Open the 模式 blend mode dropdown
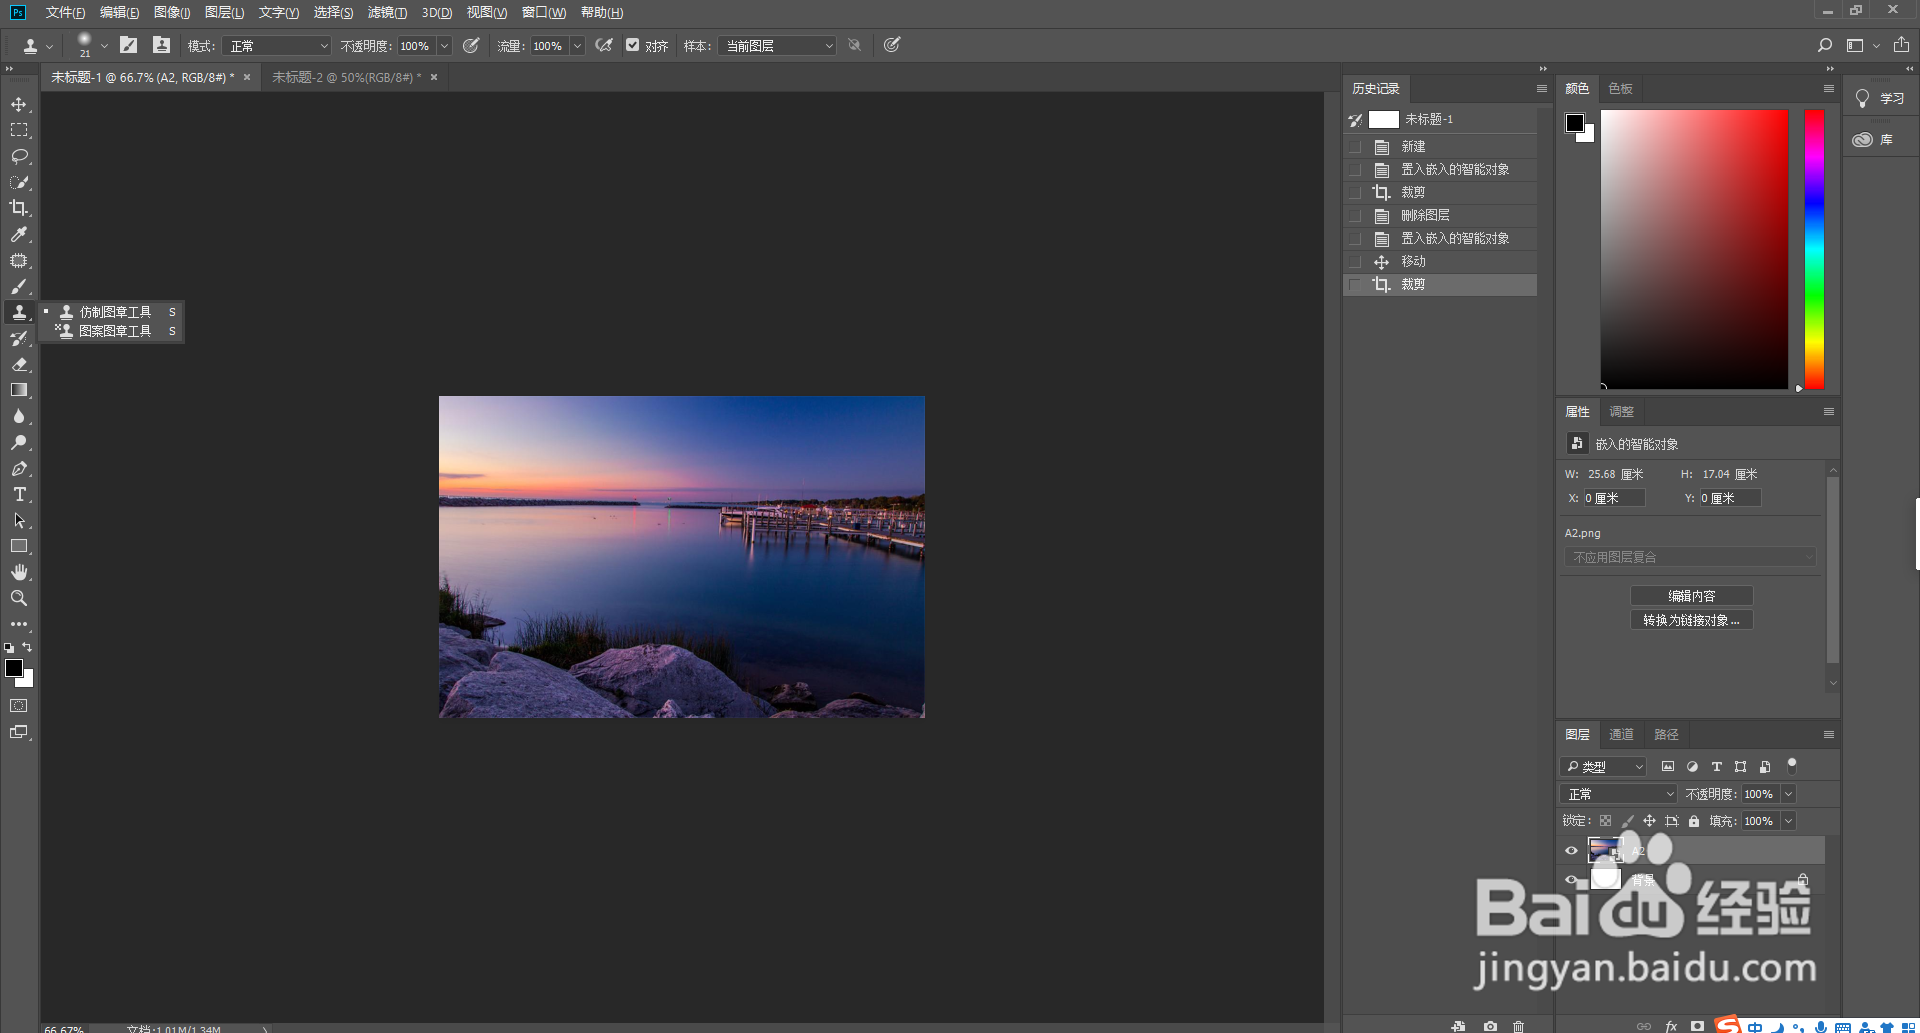This screenshot has height=1033, width=1920. [278, 46]
